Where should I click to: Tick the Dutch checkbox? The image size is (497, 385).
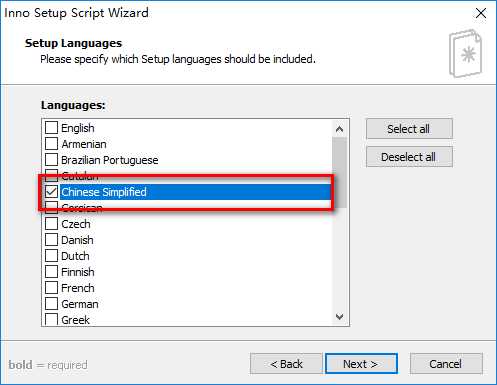(51, 255)
